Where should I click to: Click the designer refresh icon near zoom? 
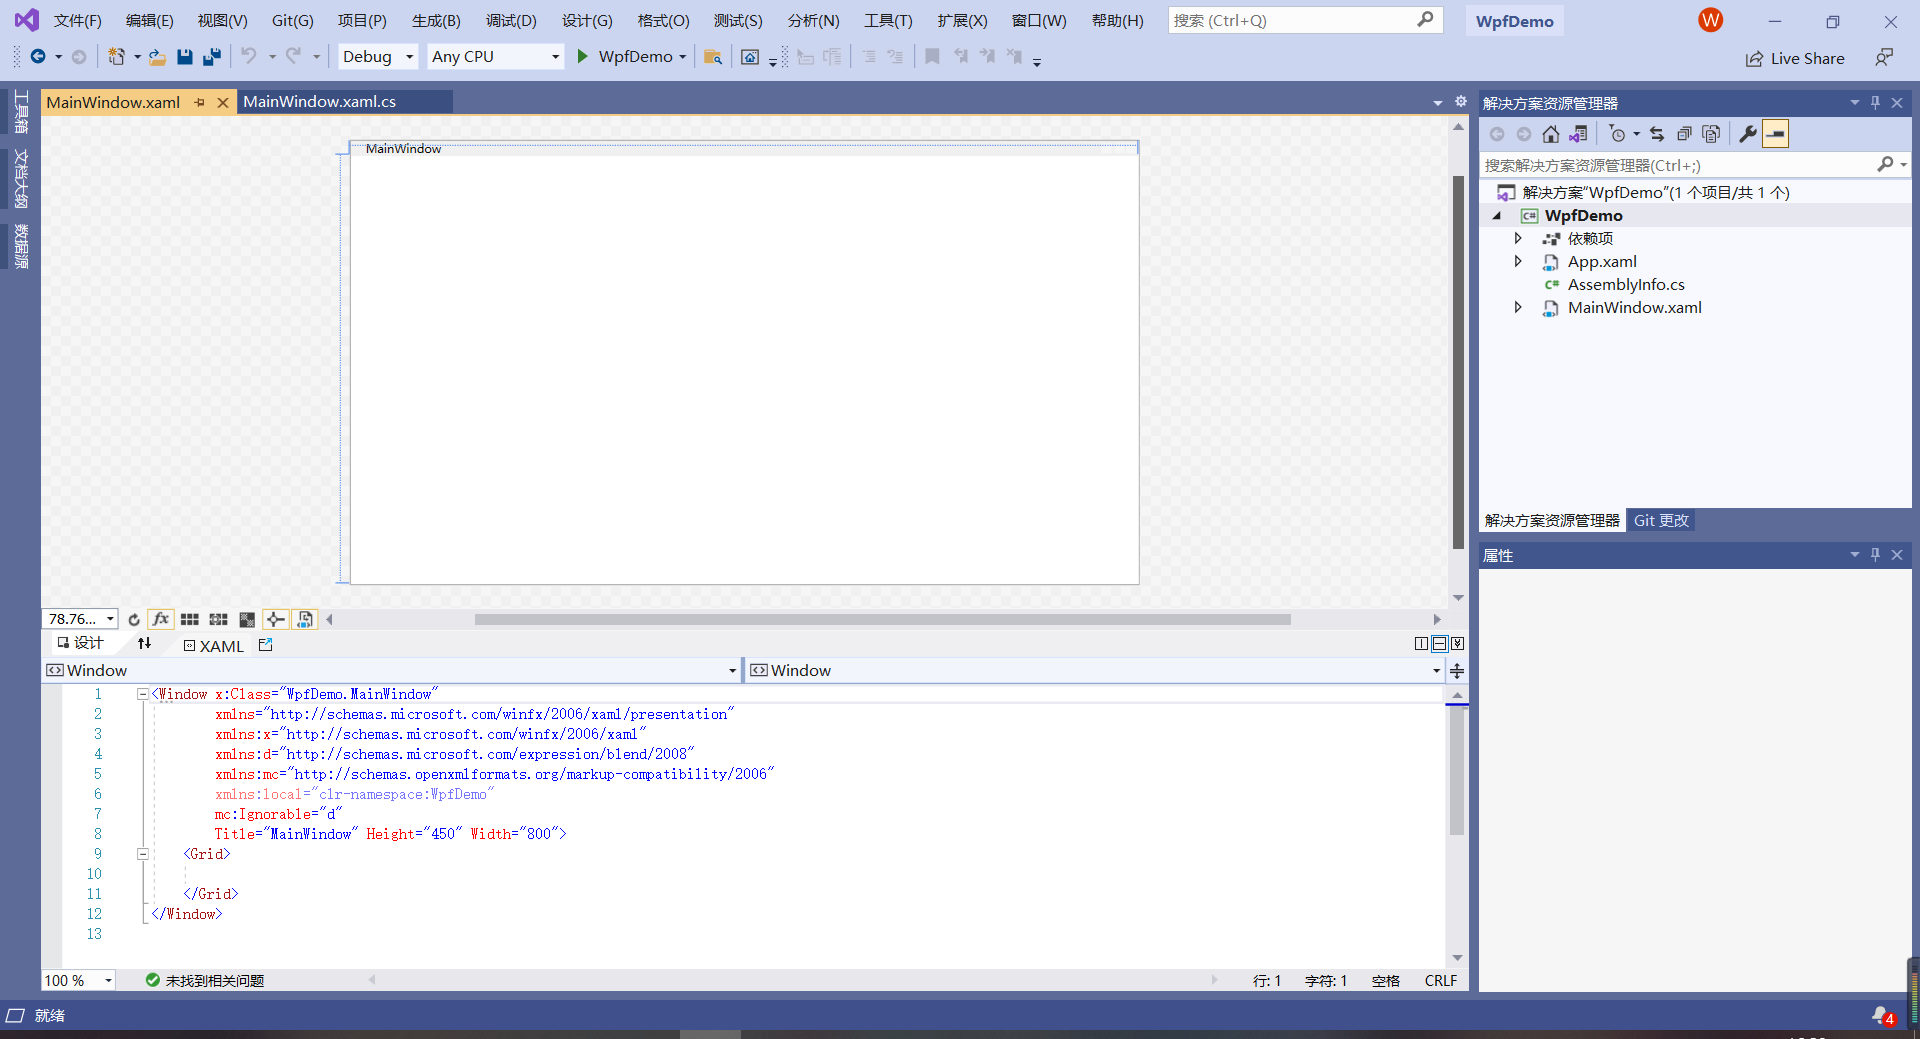(134, 620)
